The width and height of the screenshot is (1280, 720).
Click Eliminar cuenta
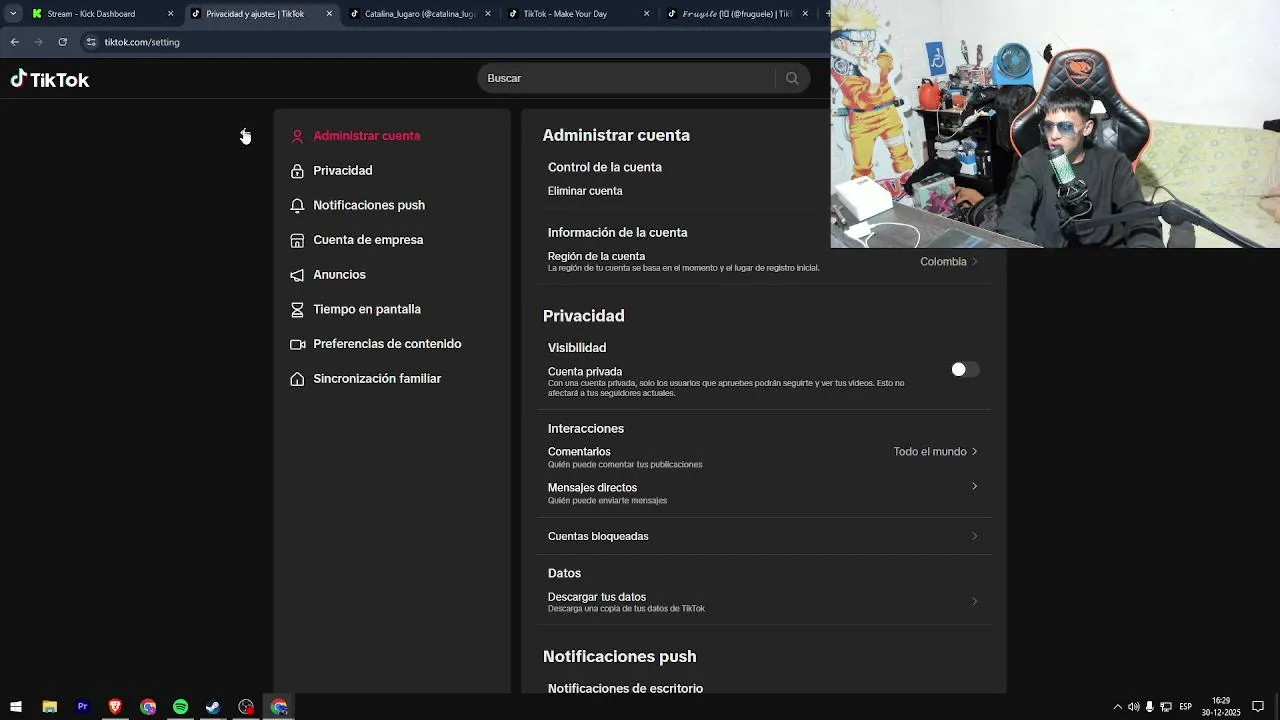click(x=585, y=191)
